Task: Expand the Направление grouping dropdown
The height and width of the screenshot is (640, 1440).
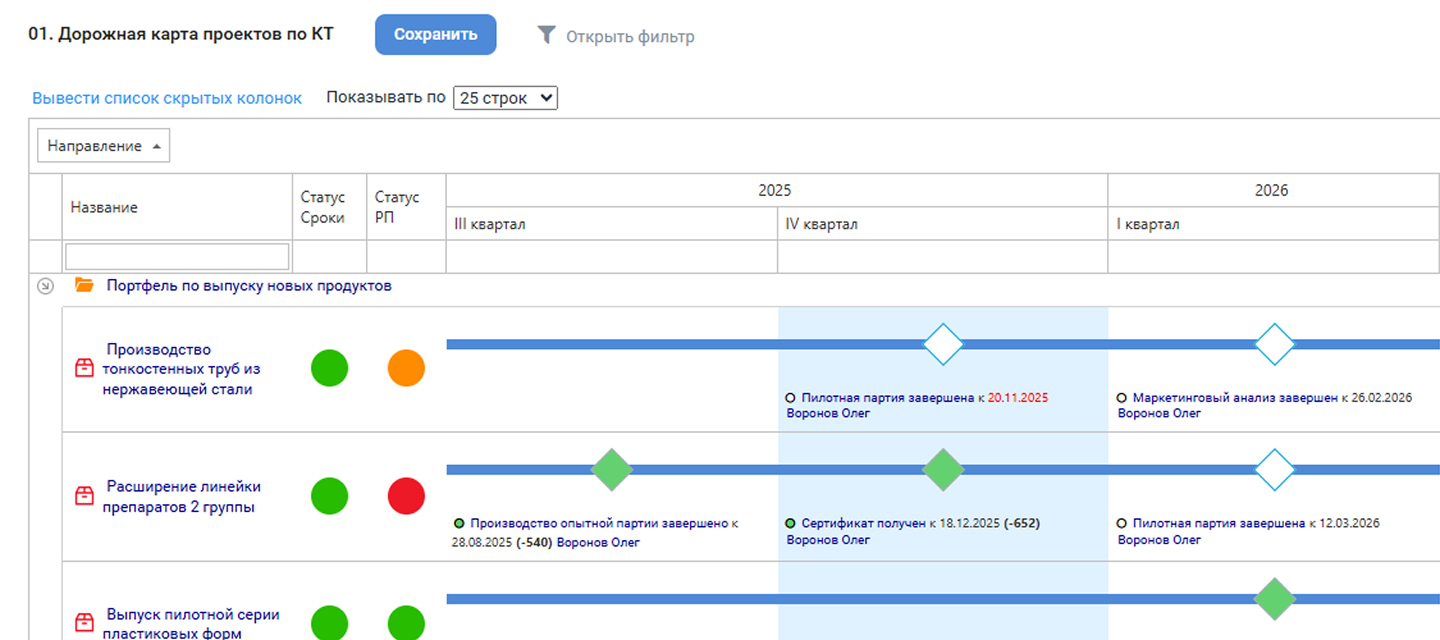Action: click(x=104, y=146)
